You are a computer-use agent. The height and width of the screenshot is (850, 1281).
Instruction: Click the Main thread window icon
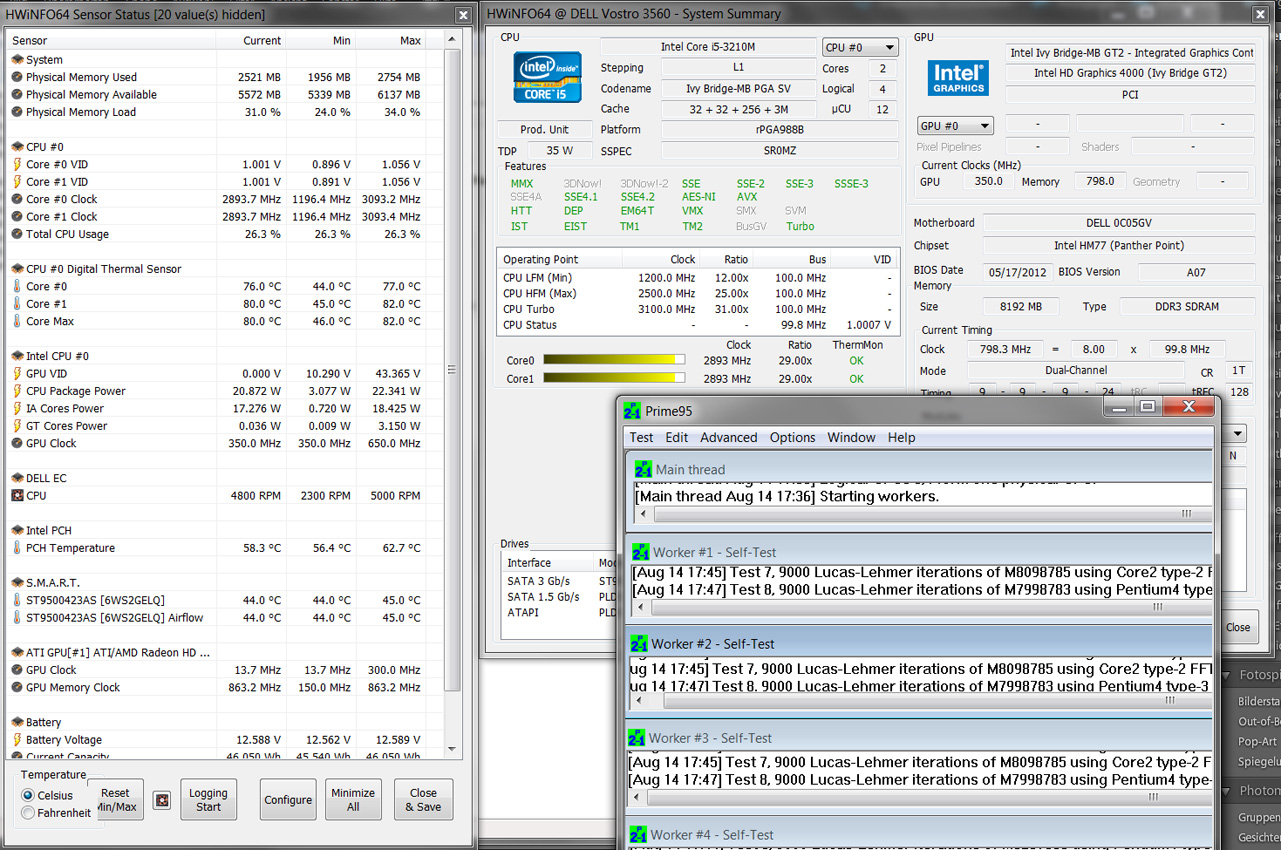[643, 469]
